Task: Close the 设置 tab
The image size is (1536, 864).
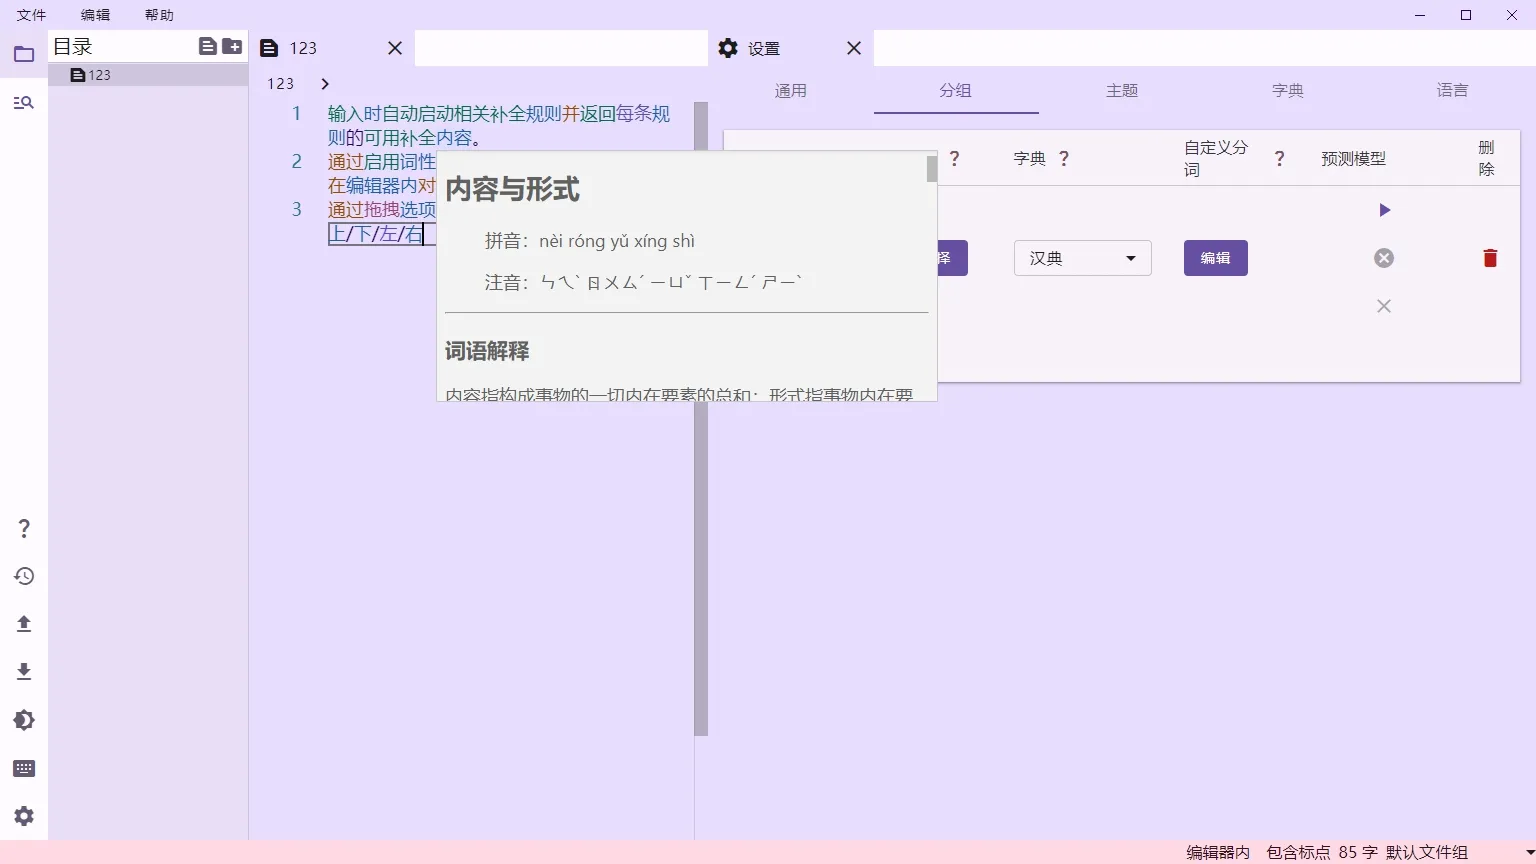Action: tap(854, 48)
